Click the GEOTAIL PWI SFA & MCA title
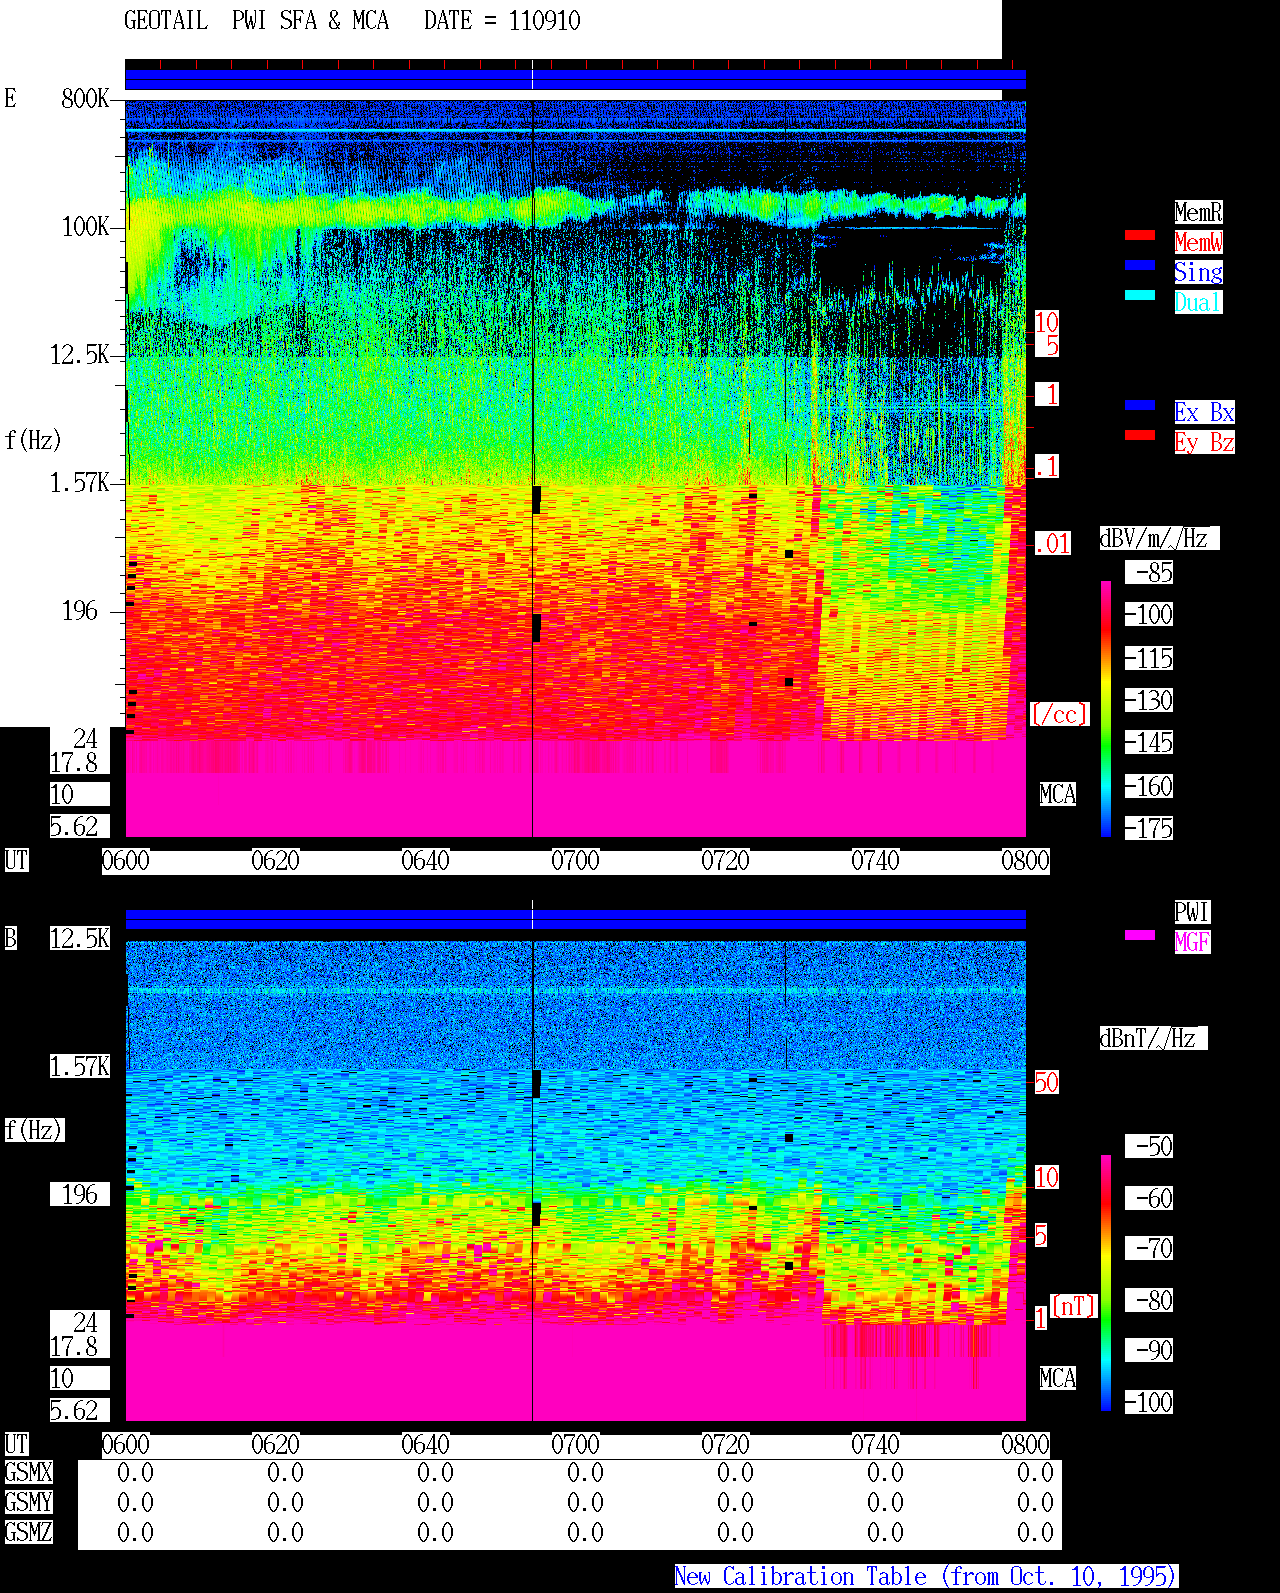Viewport: 1280px width, 1593px height. pos(256,21)
